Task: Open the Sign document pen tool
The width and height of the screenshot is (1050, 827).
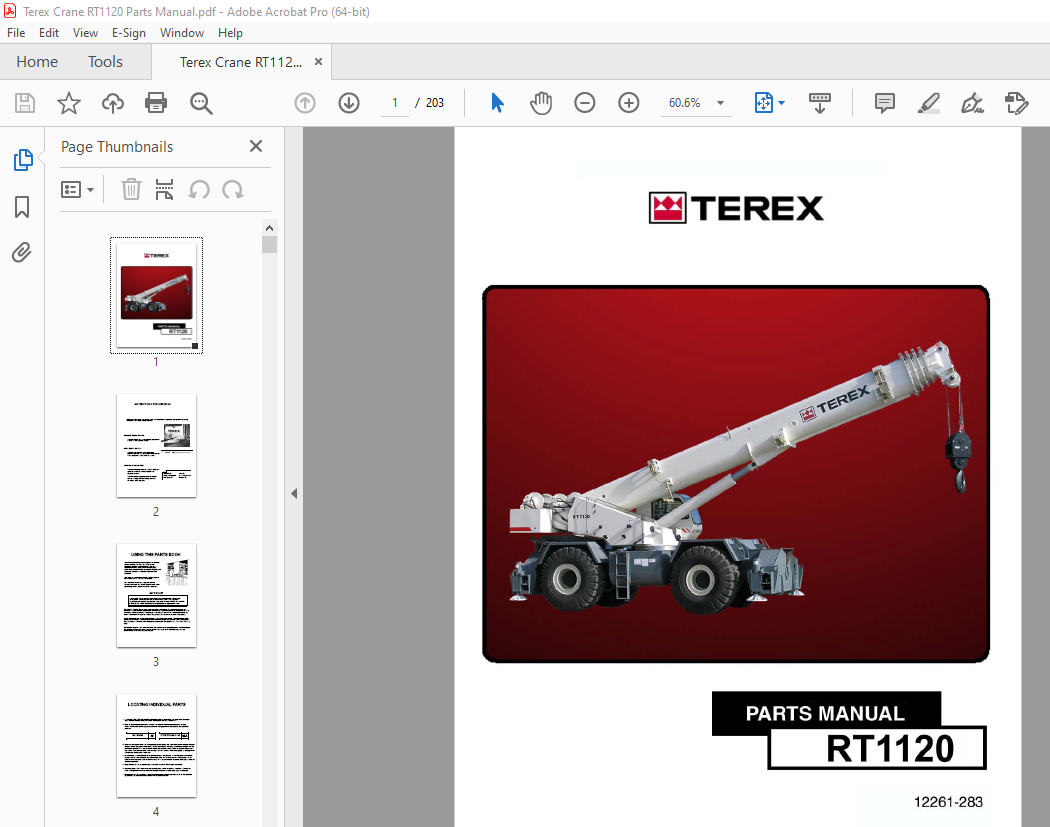Action: (972, 103)
